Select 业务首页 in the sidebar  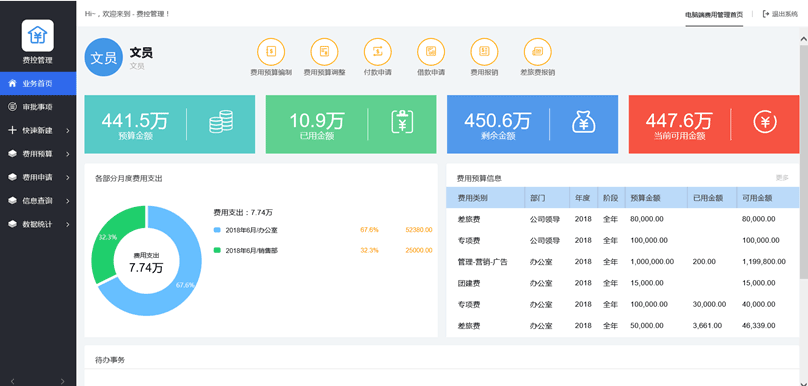click(x=38, y=83)
